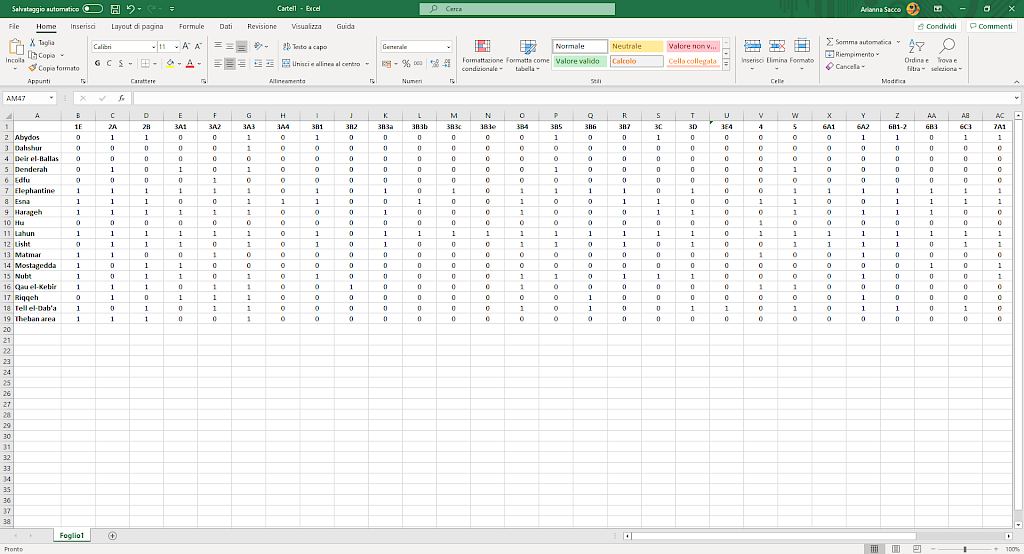The width and height of the screenshot is (1024, 554).
Task: Align text to the top
Action: coord(218,46)
